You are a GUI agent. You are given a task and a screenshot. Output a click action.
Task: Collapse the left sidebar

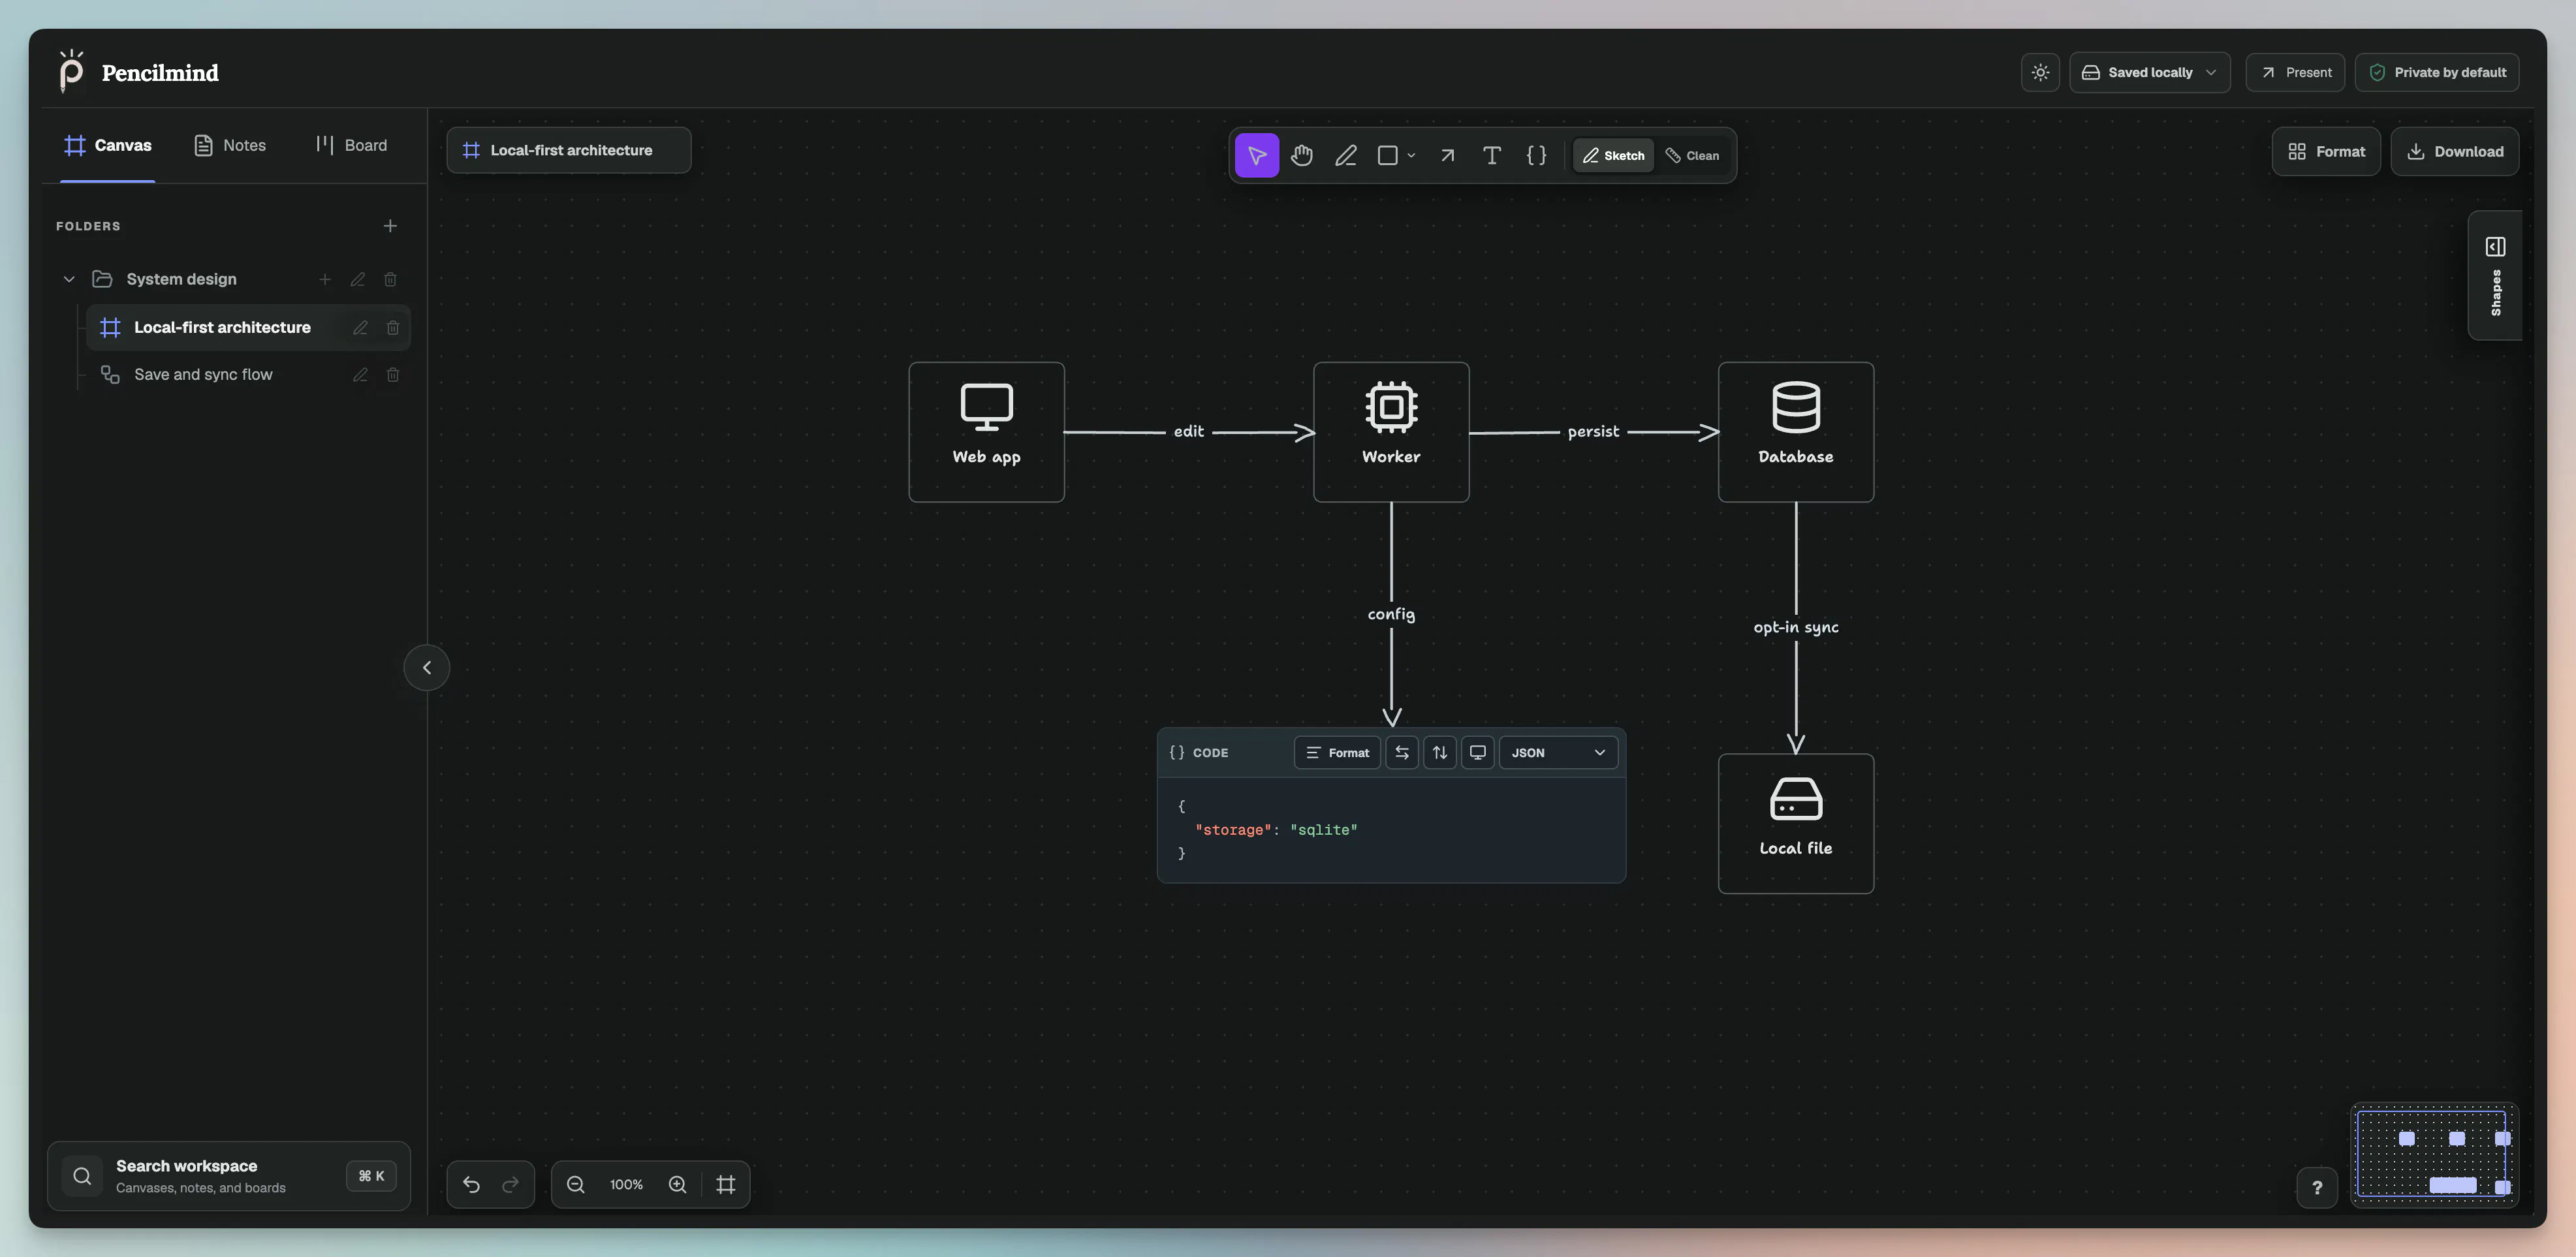click(x=427, y=667)
